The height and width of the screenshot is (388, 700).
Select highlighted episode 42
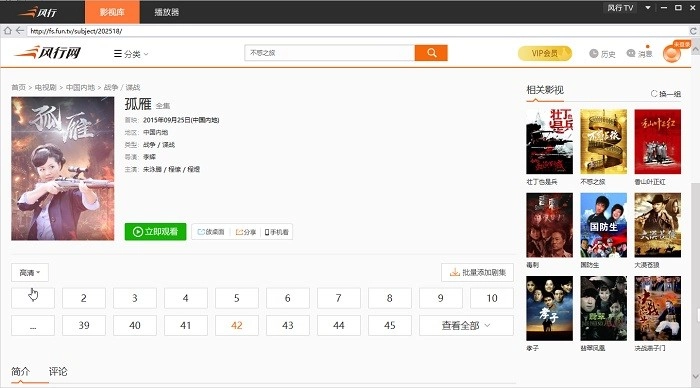pyautogui.click(x=237, y=325)
